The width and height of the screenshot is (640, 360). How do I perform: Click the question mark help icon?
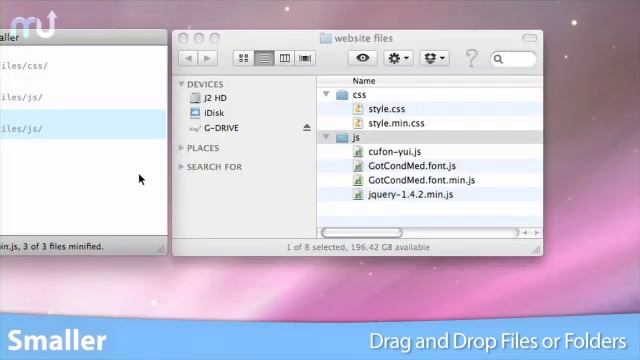tap(471, 58)
